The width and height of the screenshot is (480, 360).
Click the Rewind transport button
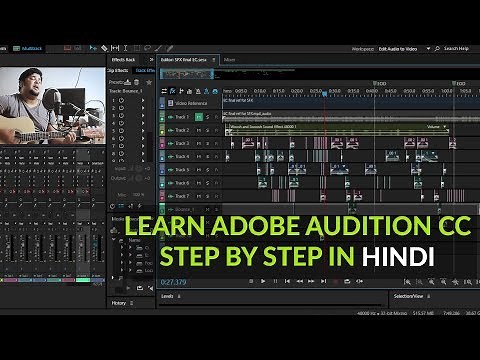pyautogui.click(x=300, y=281)
